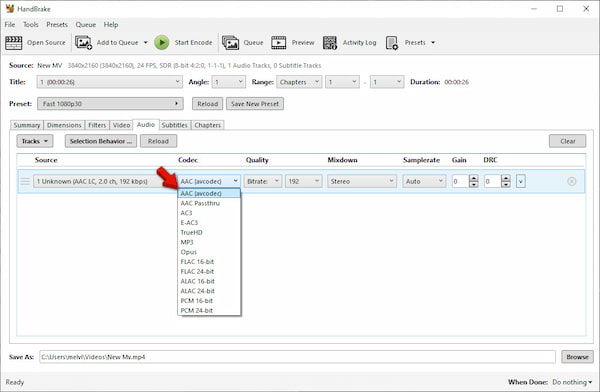The width and height of the screenshot is (600, 392).
Task: Open the Tracks dropdown button
Action: tap(35, 141)
